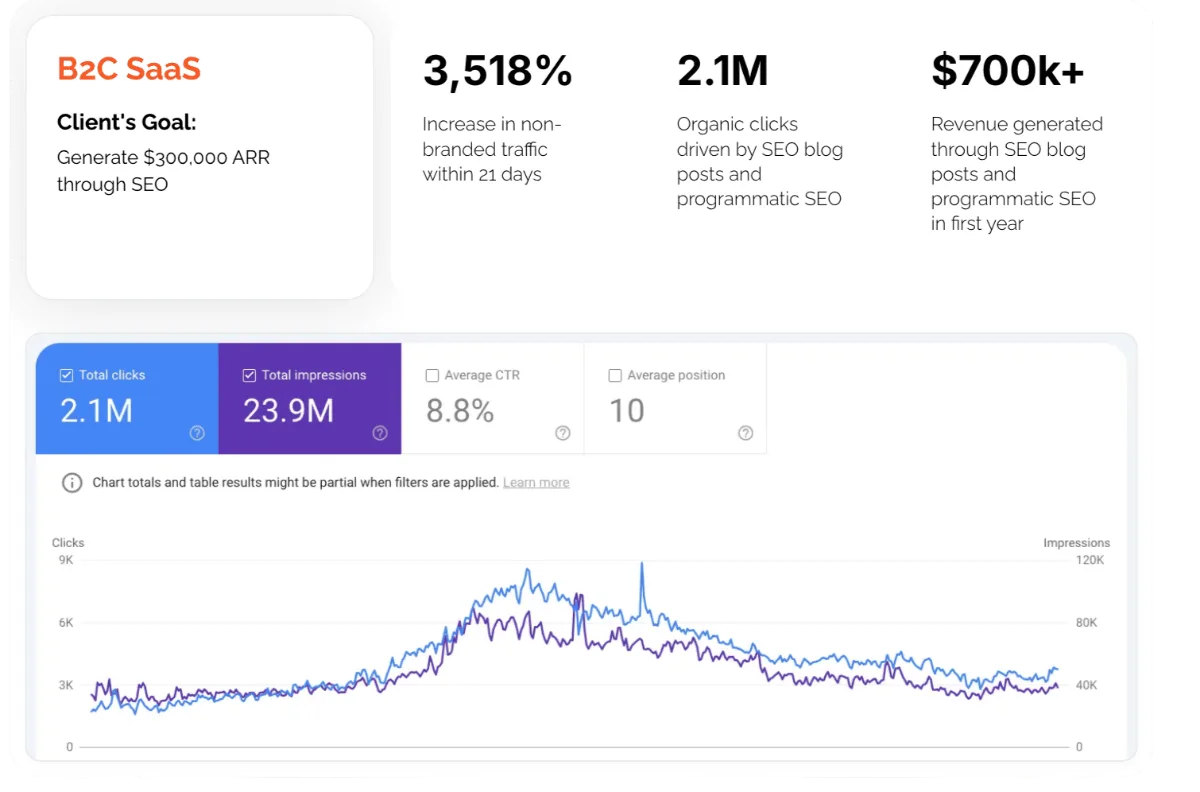Open help icon on Average CTR card
Image resolution: width=1200 pixels, height=792 pixels.
pyautogui.click(x=563, y=433)
